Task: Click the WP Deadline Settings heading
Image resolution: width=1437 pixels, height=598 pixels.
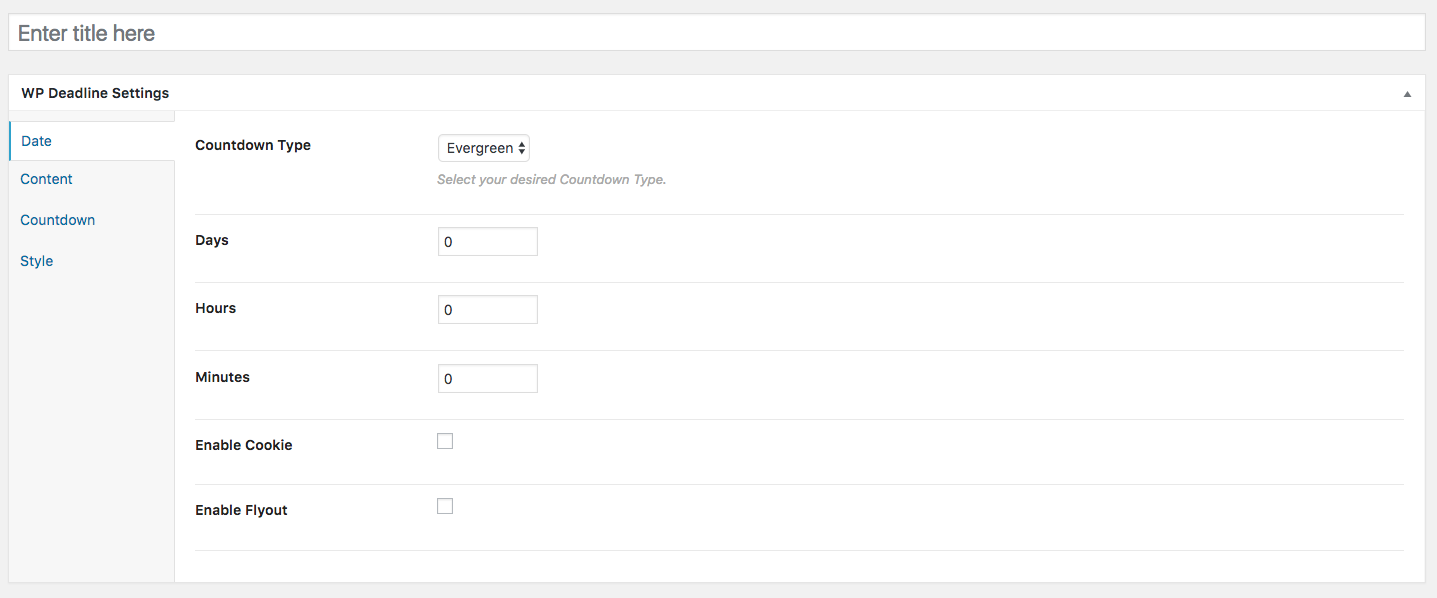Action: (95, 93)
